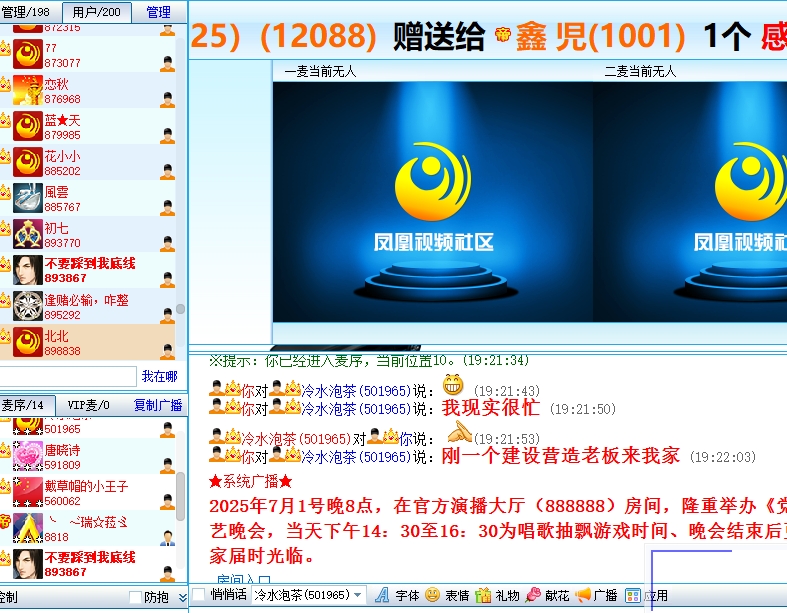This screenshot has height=613, width=787.
Task: Click the 一麦当前无人 label
Action: [320, 71]
